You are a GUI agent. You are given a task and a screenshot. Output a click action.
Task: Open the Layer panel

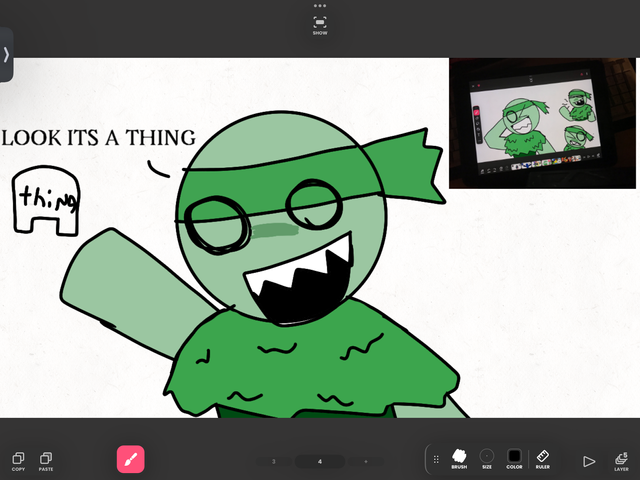(x=621, y=460)
